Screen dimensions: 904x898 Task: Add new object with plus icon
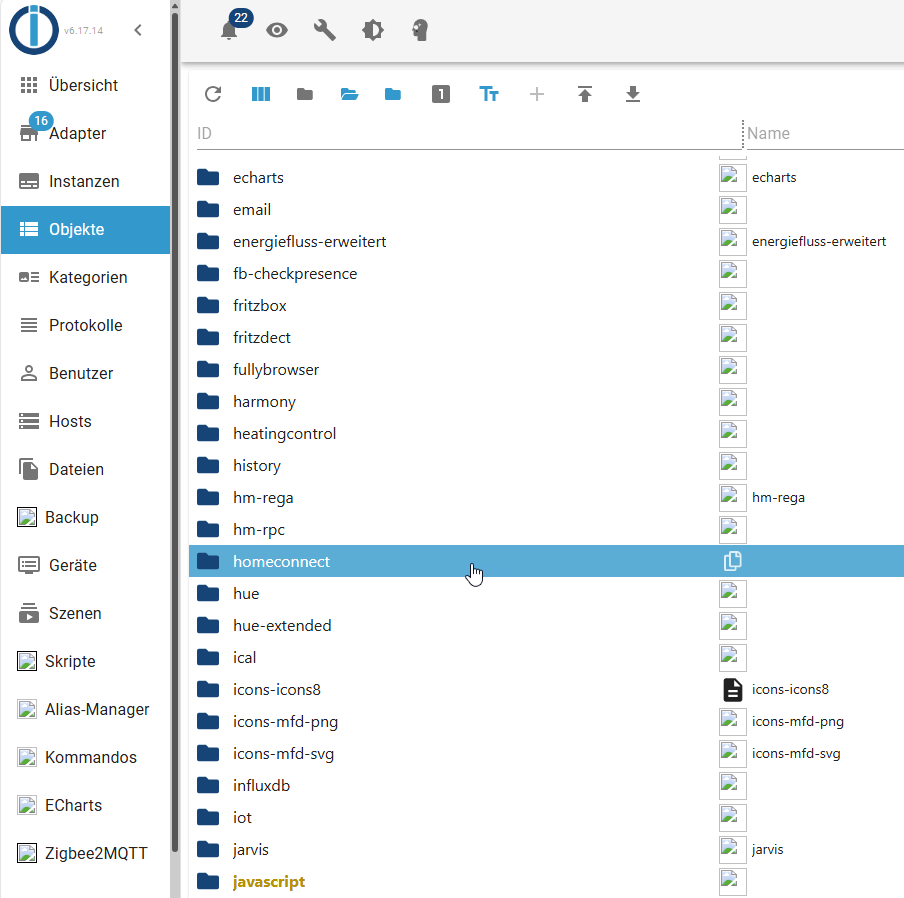[x=537, y=94]
